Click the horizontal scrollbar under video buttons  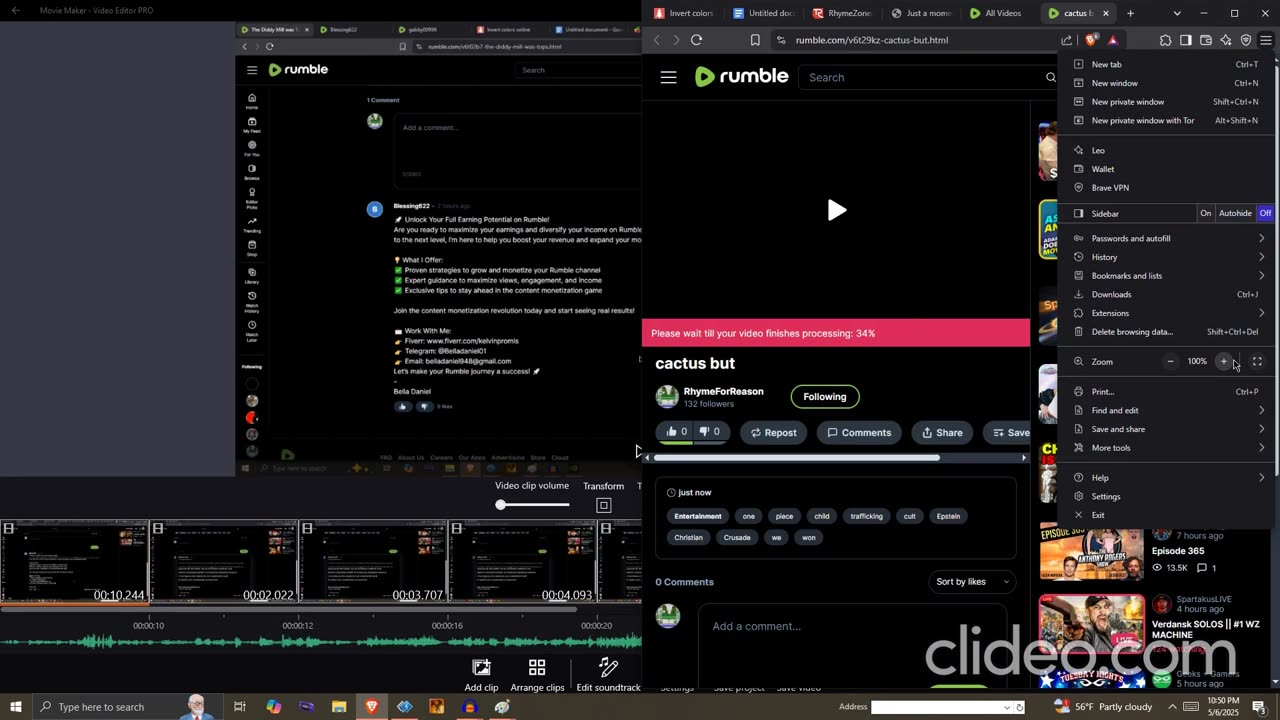(796, 458)
